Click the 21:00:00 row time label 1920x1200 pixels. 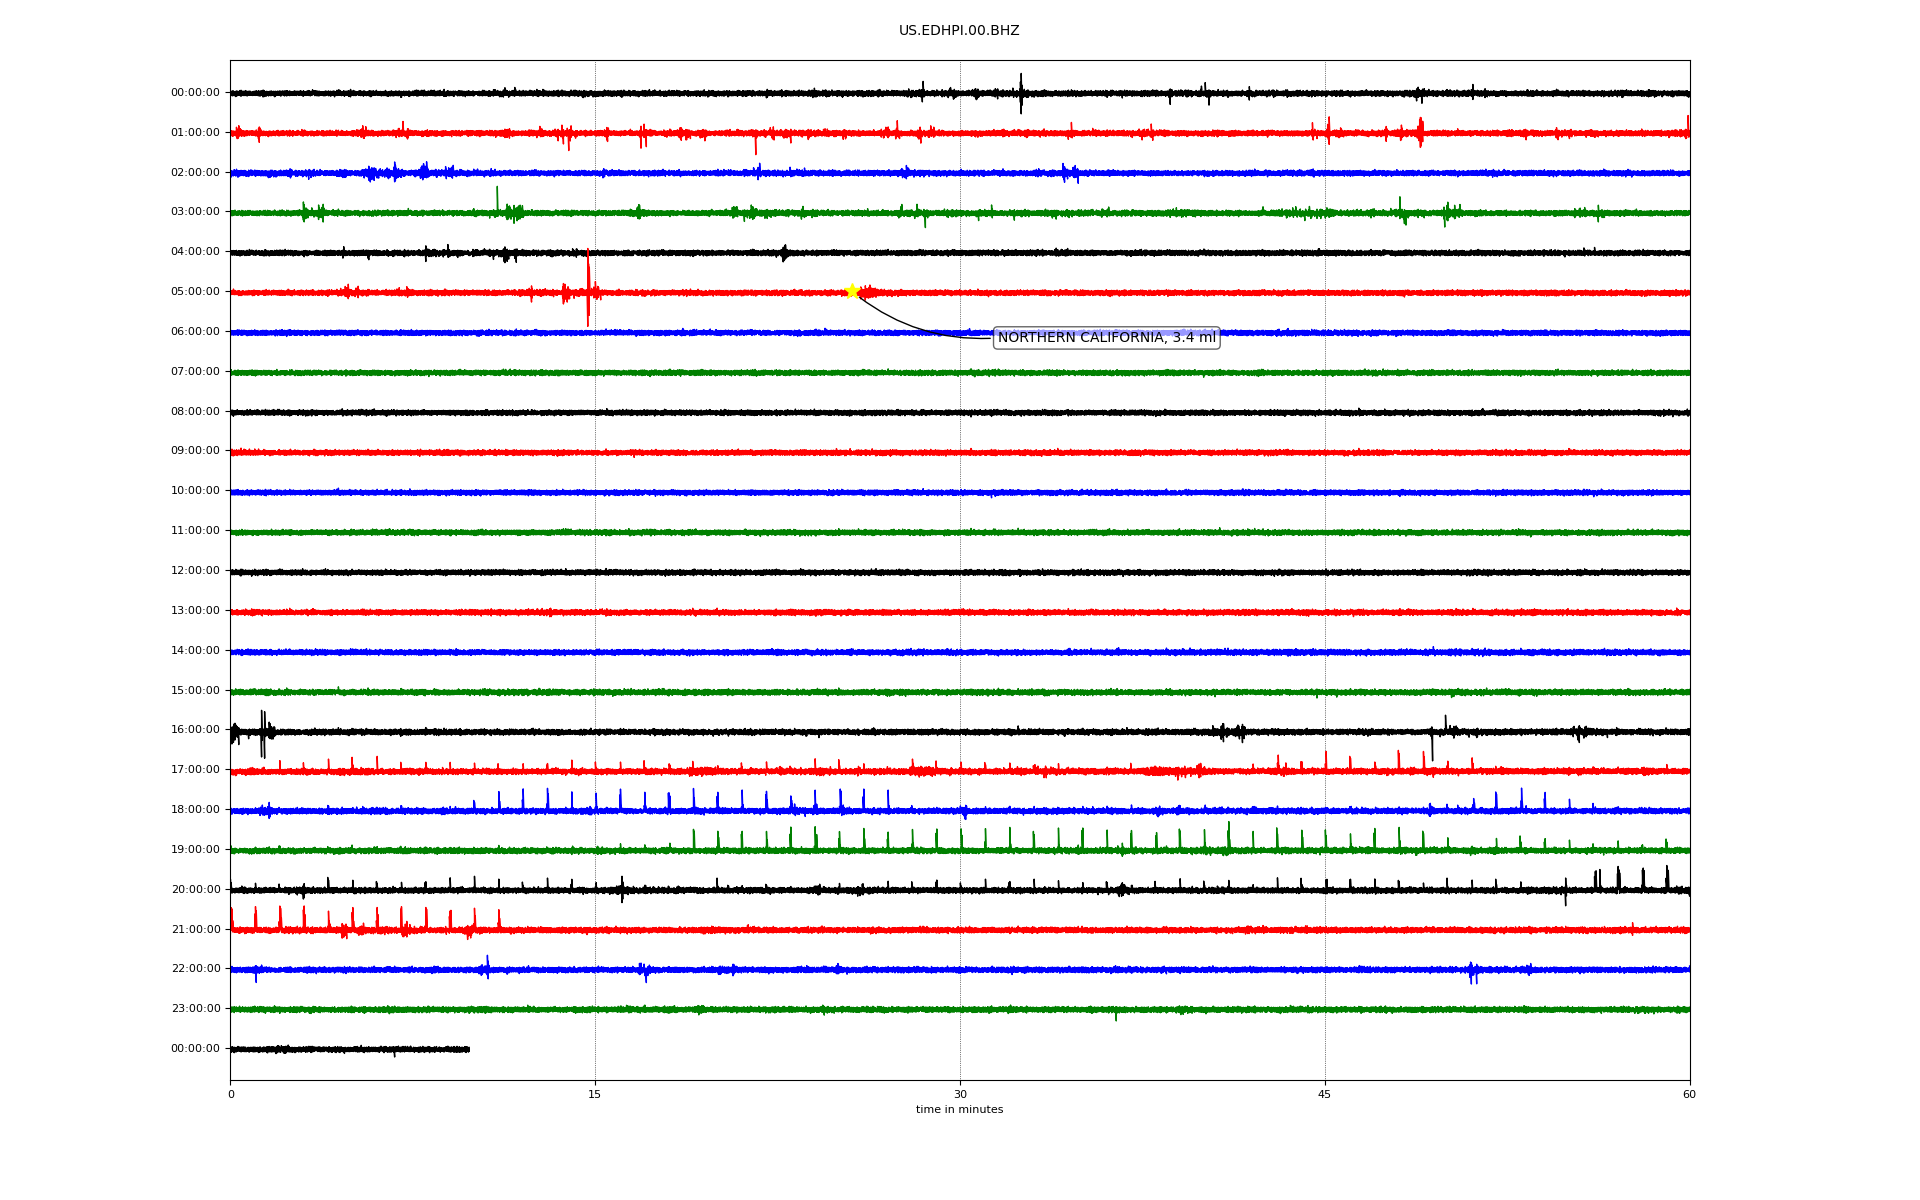pos(195,930)
